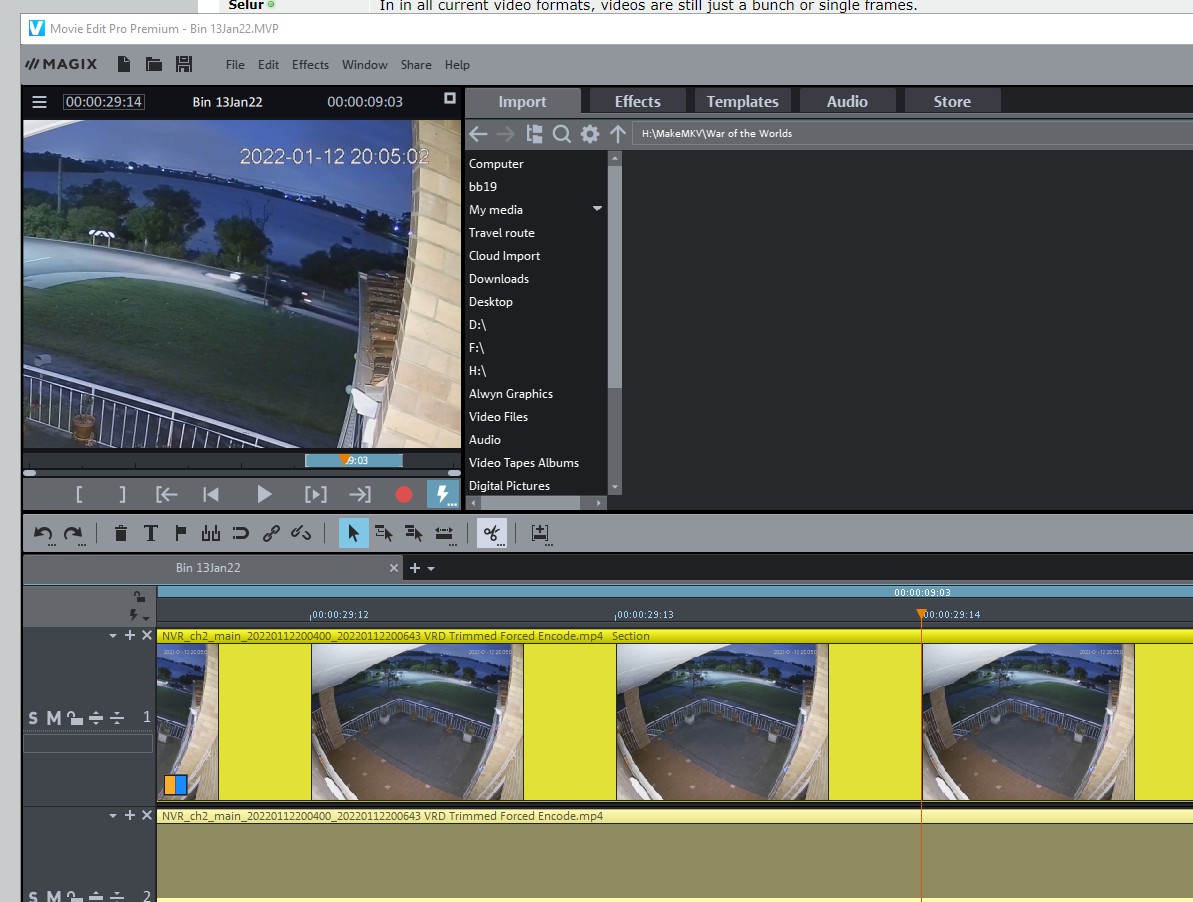Click the undo arrow in timeline toolbar
This screenshot has width=1193, height=902.
pos(43,534)
